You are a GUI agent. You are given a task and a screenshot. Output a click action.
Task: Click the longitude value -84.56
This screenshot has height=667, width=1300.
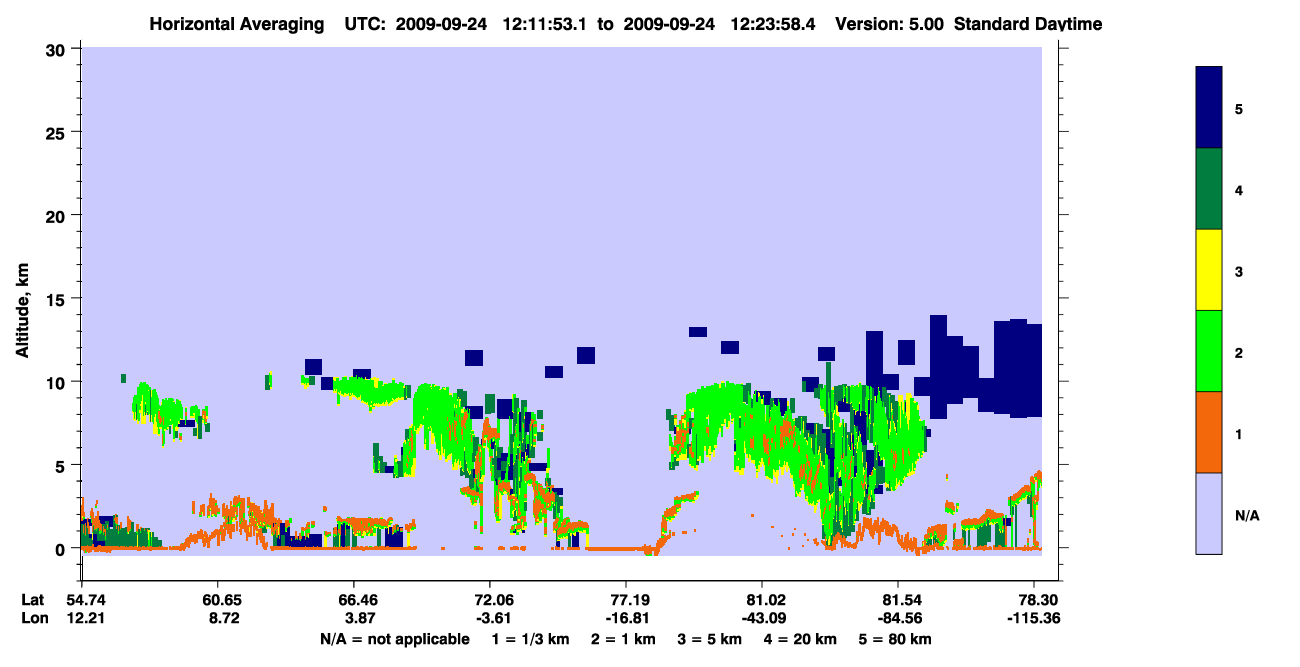(x=899, y=618)
